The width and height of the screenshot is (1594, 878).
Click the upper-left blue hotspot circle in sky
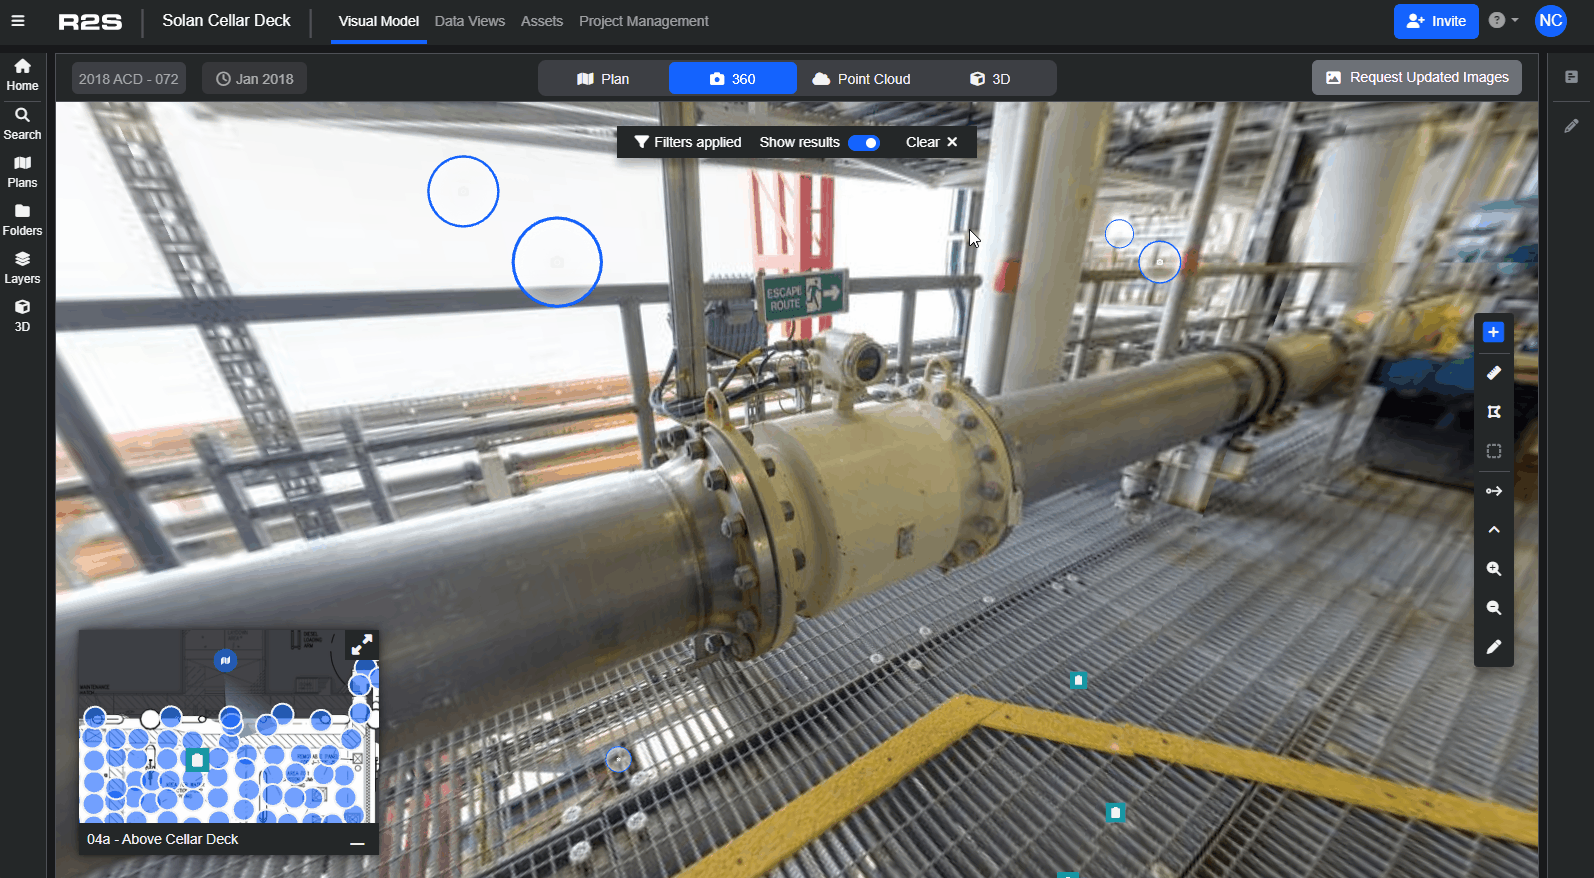[x=463, y=191]
